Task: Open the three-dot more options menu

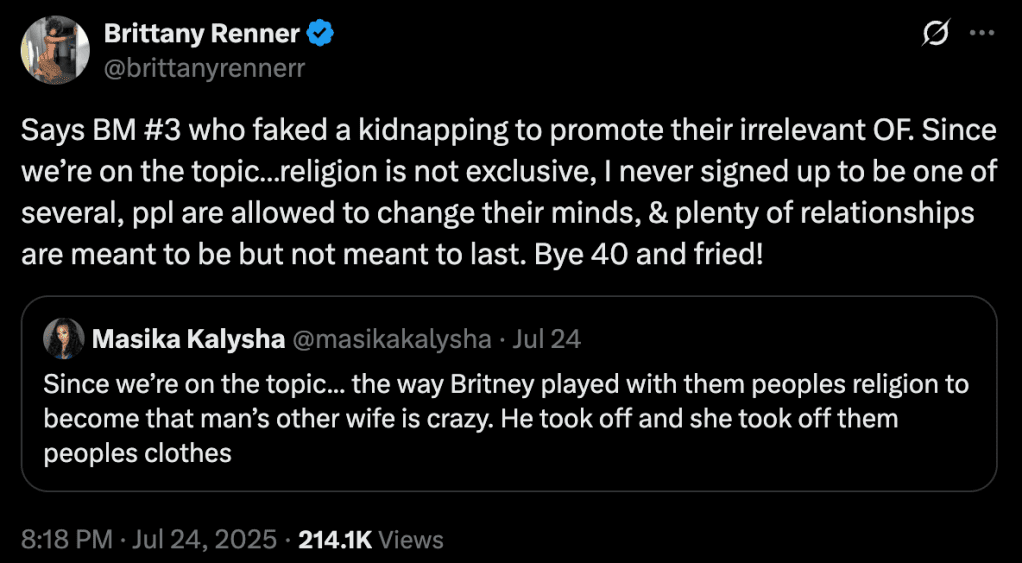Action: click(980, 33)
